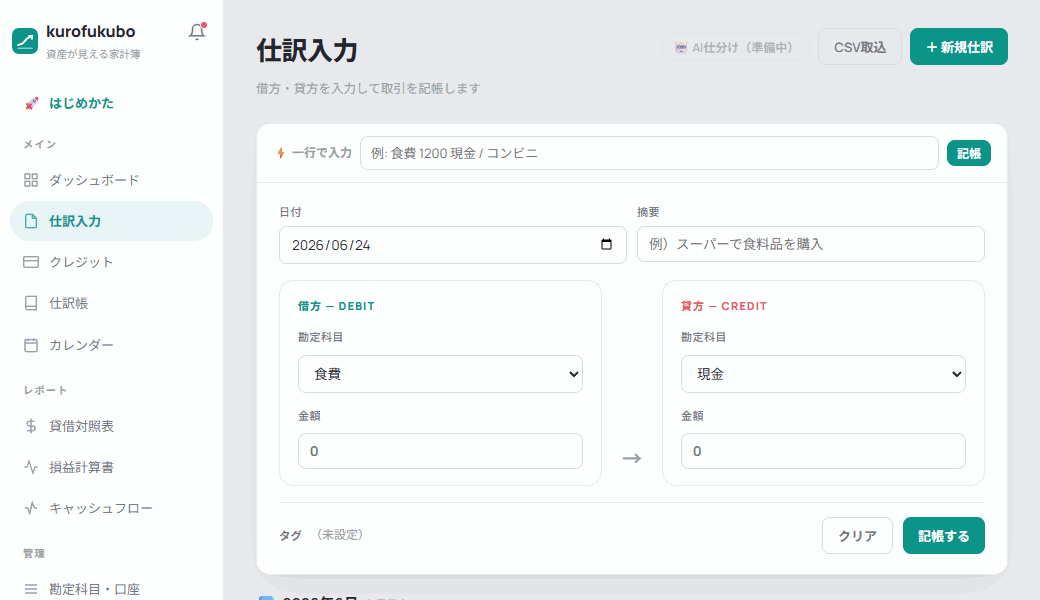Screen dimensions: 1040x600
Task: Click the dollar icon beside 貸借対照表
Action: 31,426
